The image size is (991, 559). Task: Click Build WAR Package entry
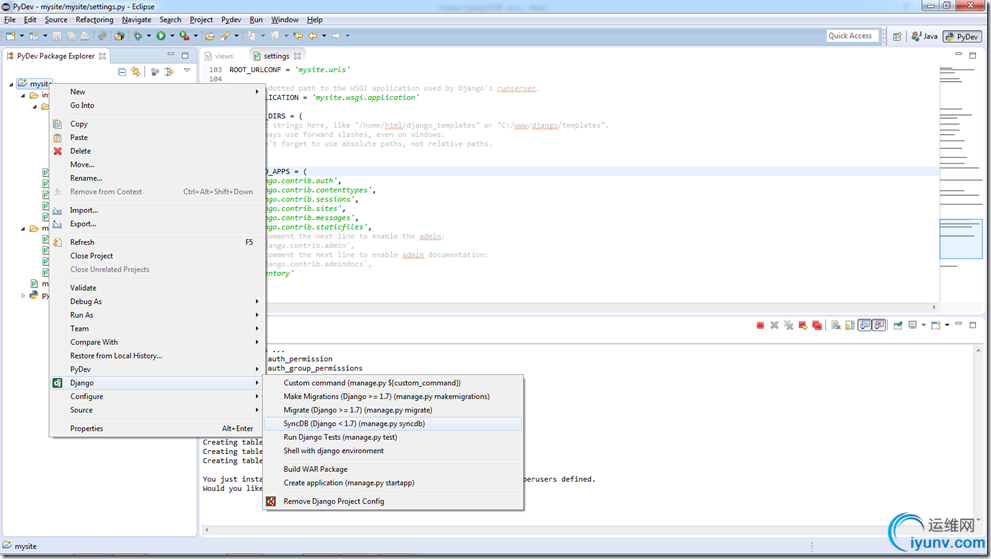392,469
